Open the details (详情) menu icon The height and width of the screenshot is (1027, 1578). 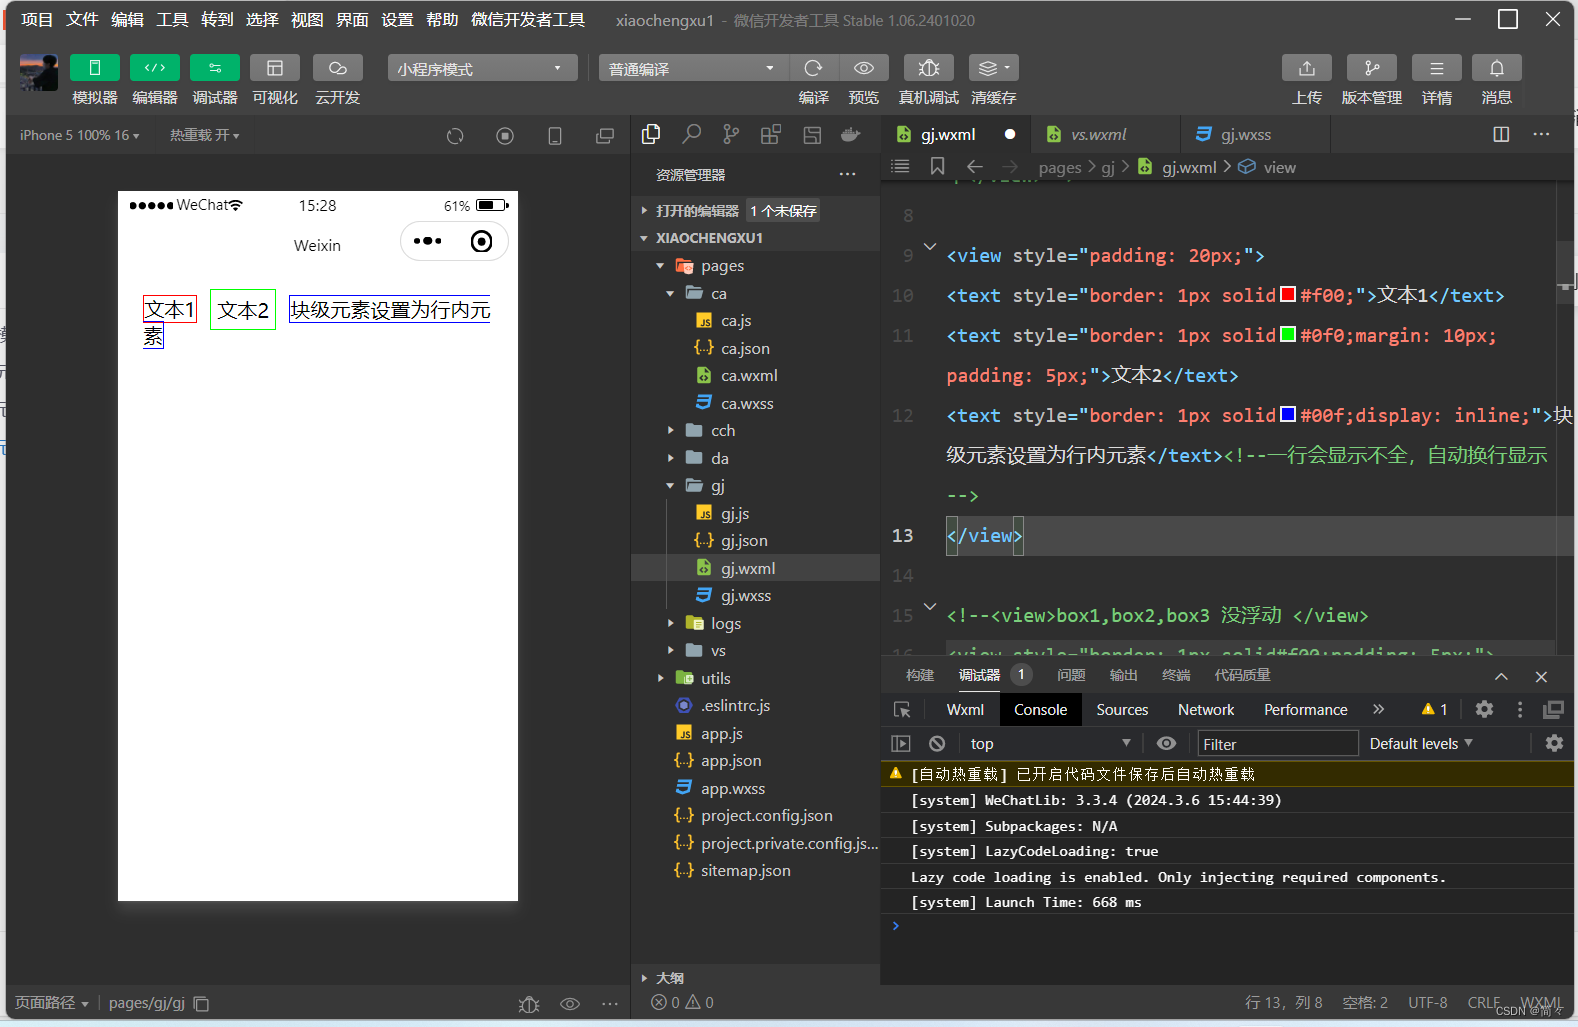coord(1437,68)
